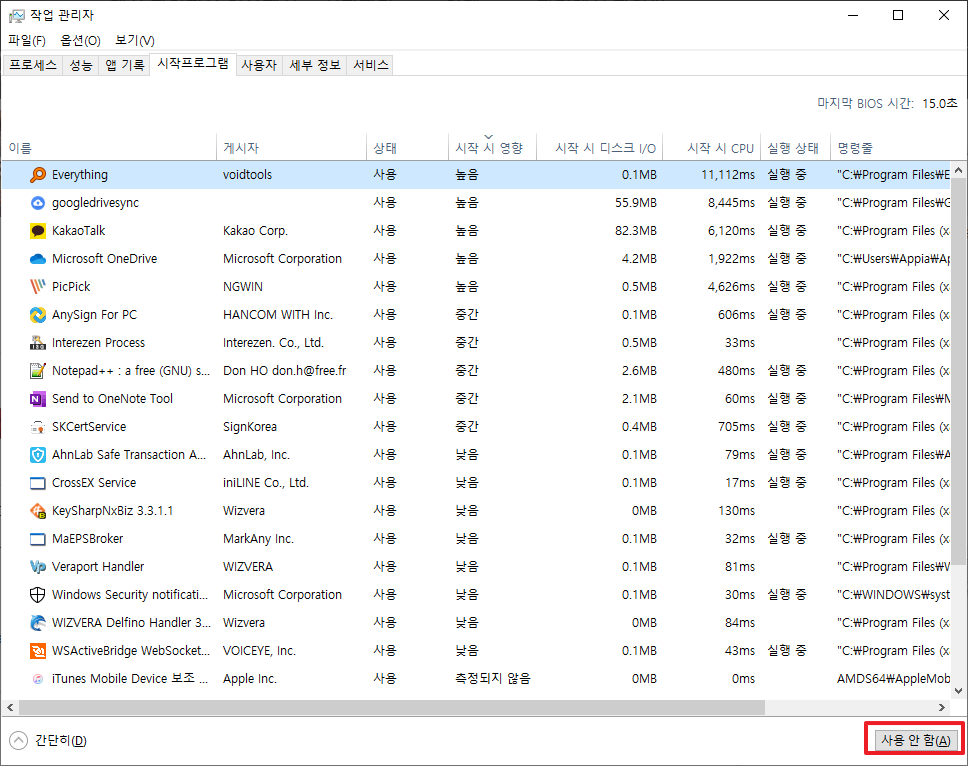
Task: Click the horizontal scrollbar thumb
Action: pyautogui.click(x=392, y=707)
